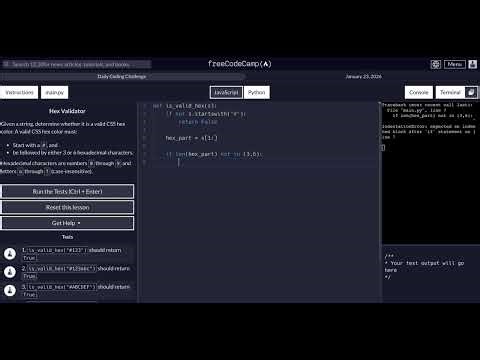This screenshot has width=480, height=360.
Task: Click the Hex Validator heading
Action: 67,111
